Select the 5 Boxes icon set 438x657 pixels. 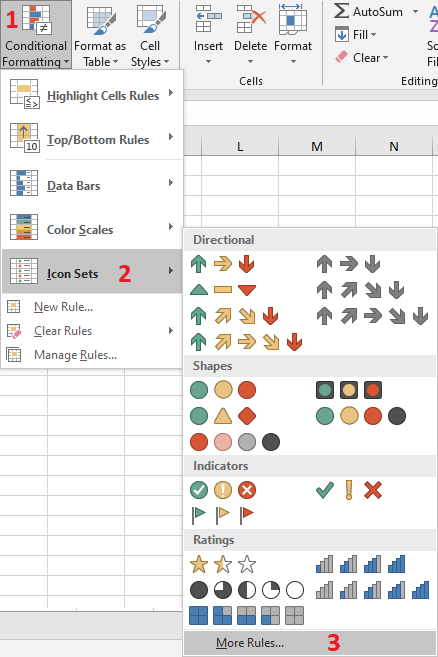pyautogui.click(x=246, y=616)
